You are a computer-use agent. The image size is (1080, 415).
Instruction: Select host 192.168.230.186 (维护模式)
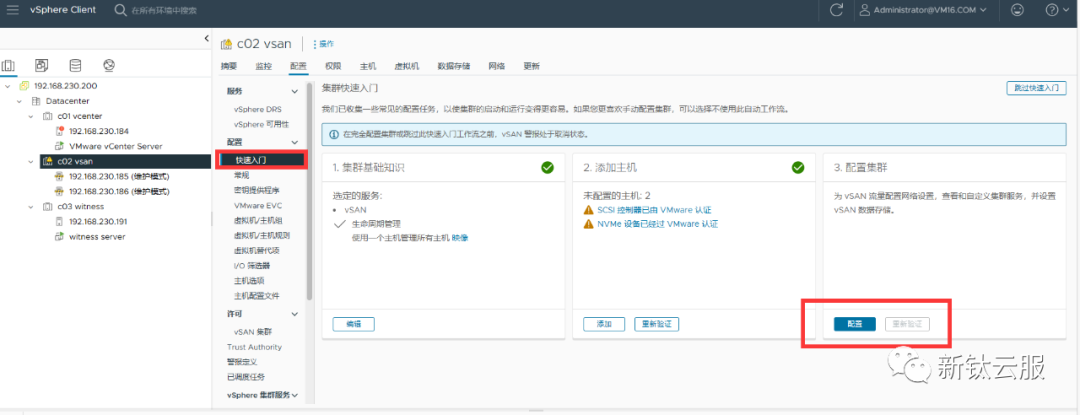click(118, 191)
